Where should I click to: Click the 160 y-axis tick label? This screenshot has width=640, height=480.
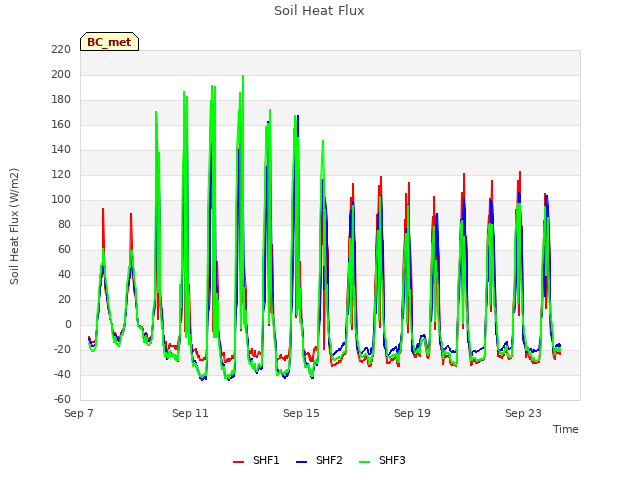61,124
